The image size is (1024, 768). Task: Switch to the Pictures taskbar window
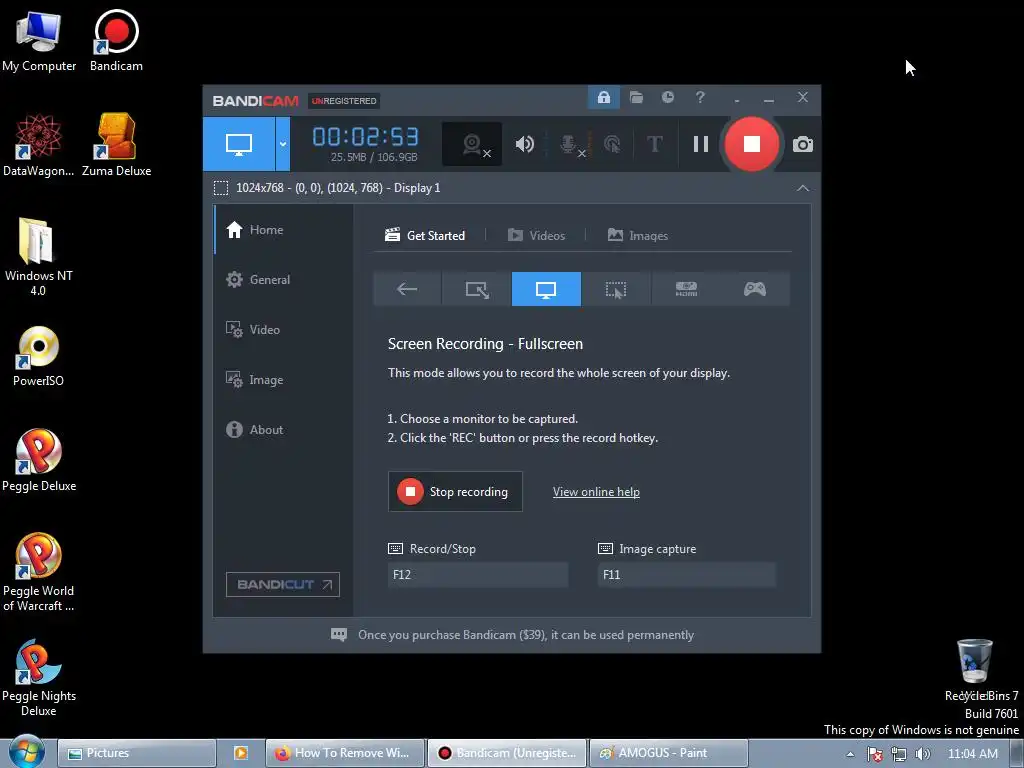(136, 753)
